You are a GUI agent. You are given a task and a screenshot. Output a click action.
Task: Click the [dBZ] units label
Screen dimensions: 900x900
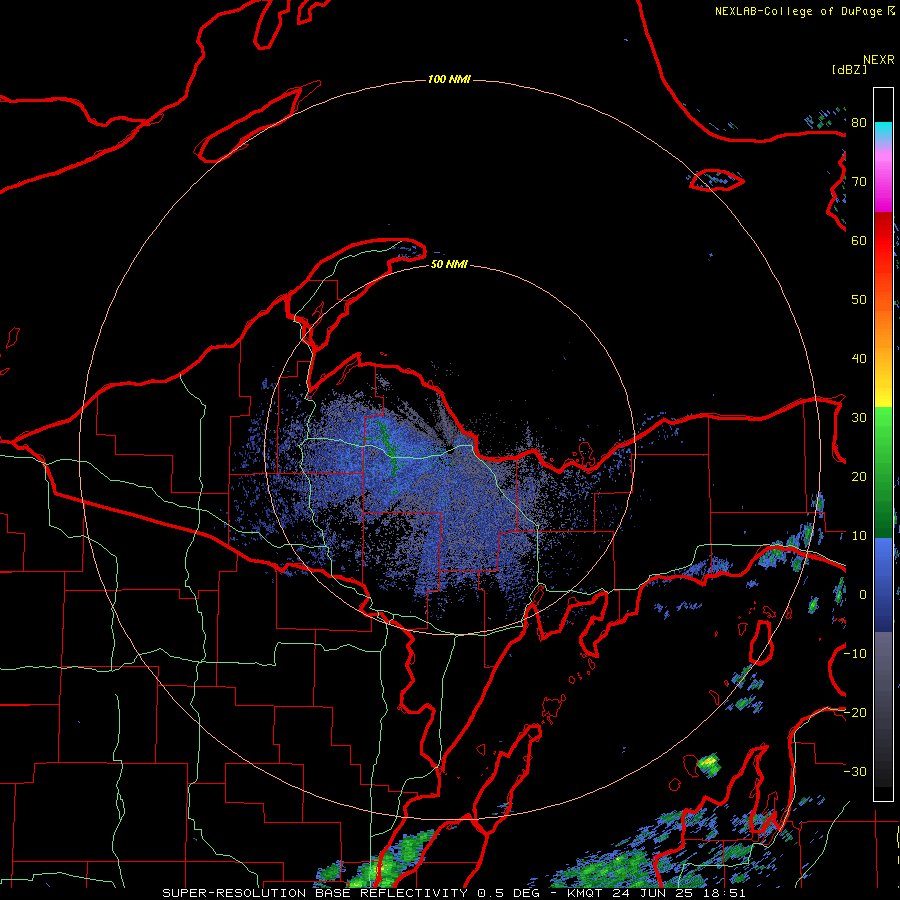(849, 69)
